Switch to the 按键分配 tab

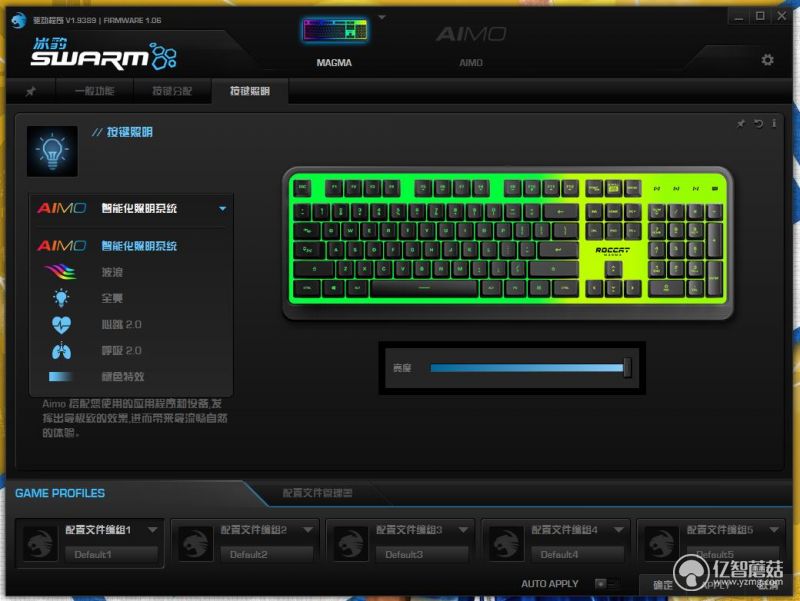[172, 91]
